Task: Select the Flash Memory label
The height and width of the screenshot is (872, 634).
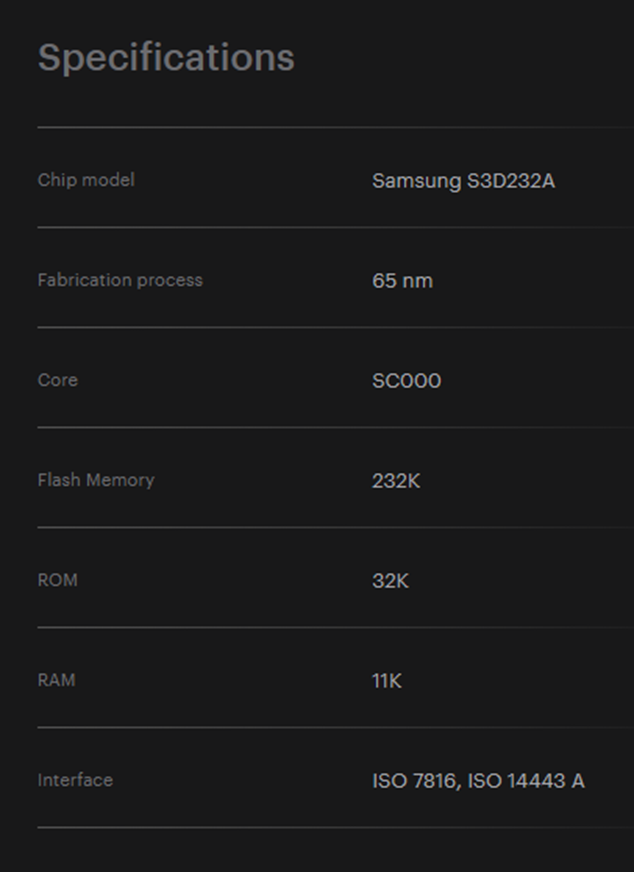Action: coord(96,480)
